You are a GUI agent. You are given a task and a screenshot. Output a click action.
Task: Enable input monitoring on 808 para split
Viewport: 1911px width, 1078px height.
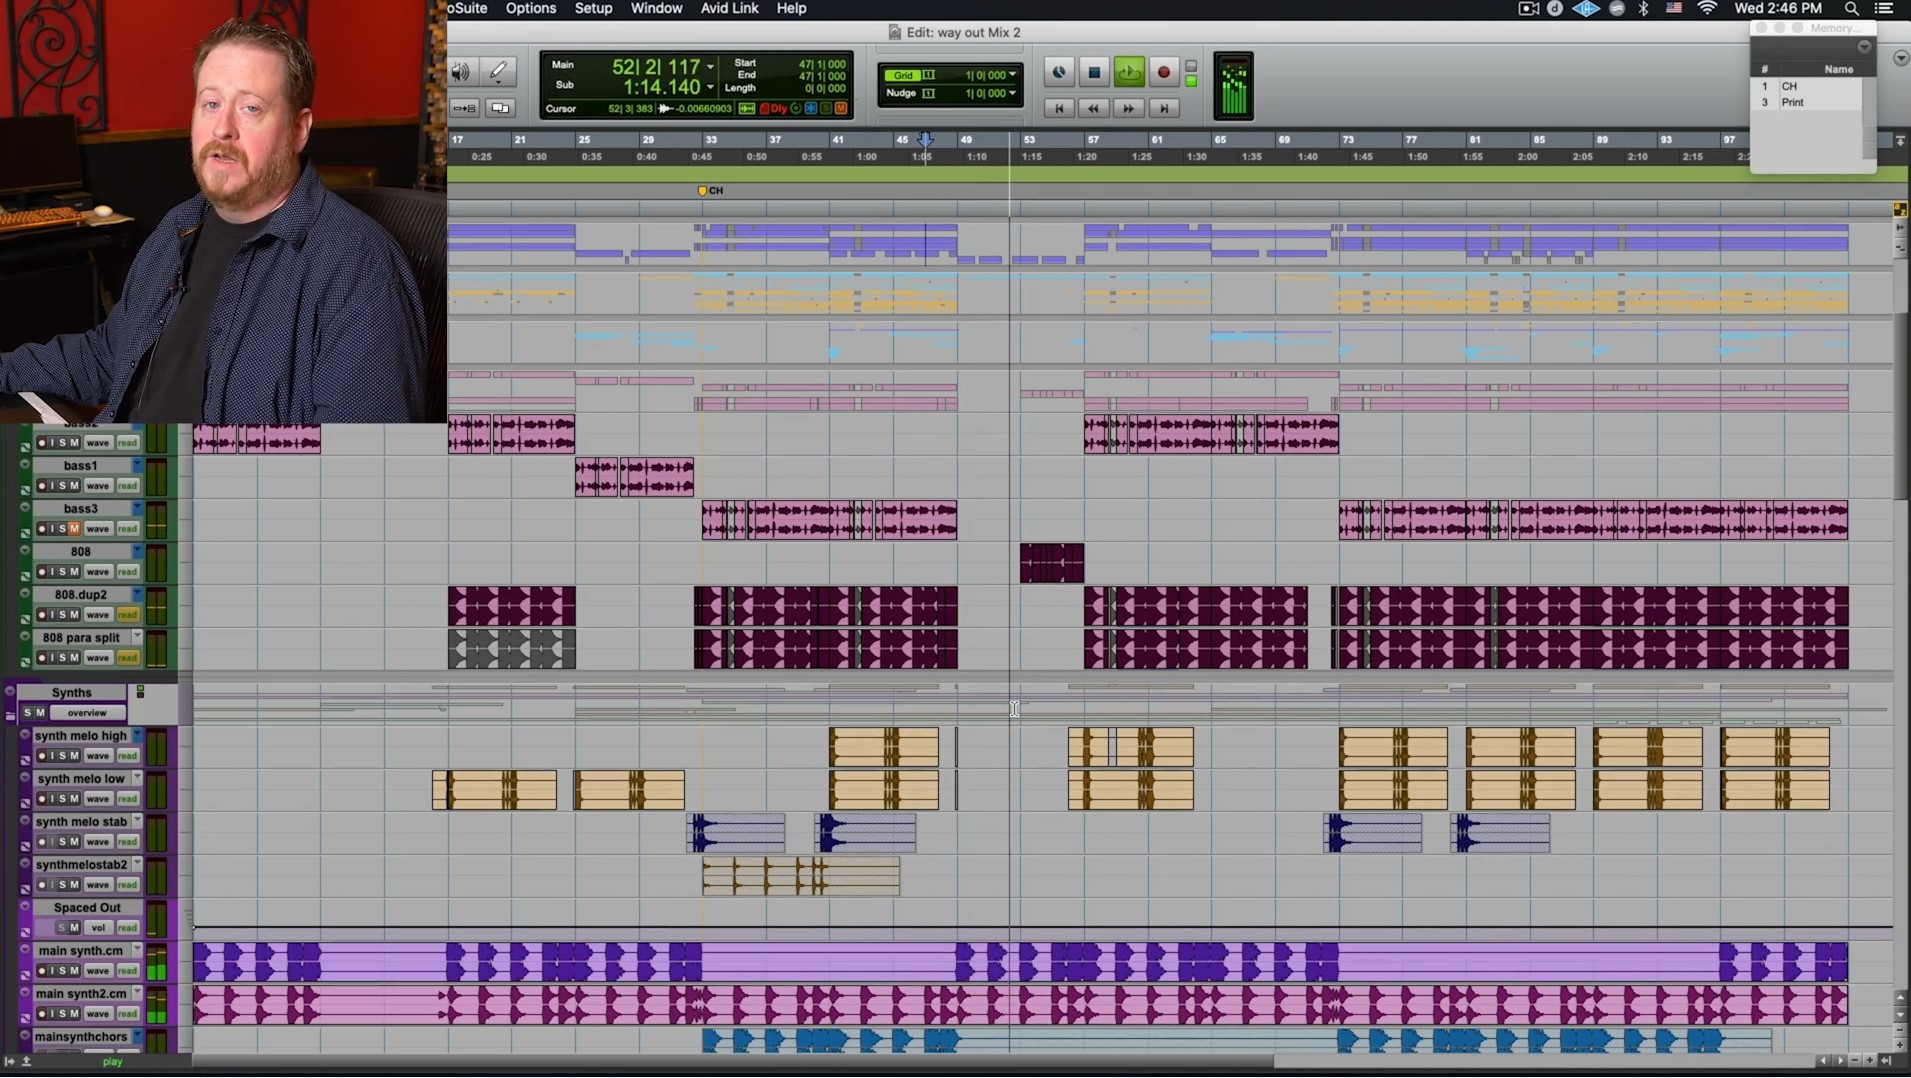tap(53, 658)
